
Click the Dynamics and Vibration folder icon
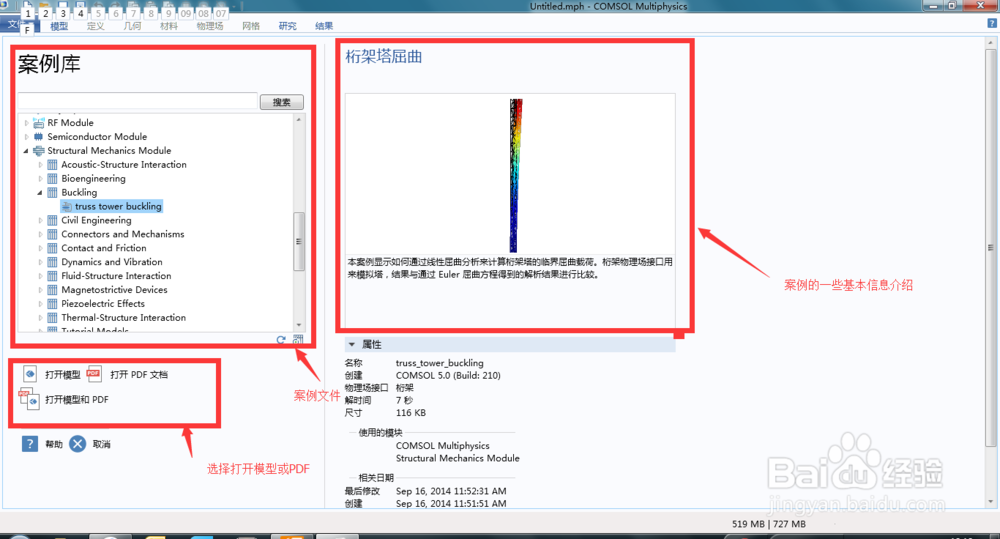(53, 262)
